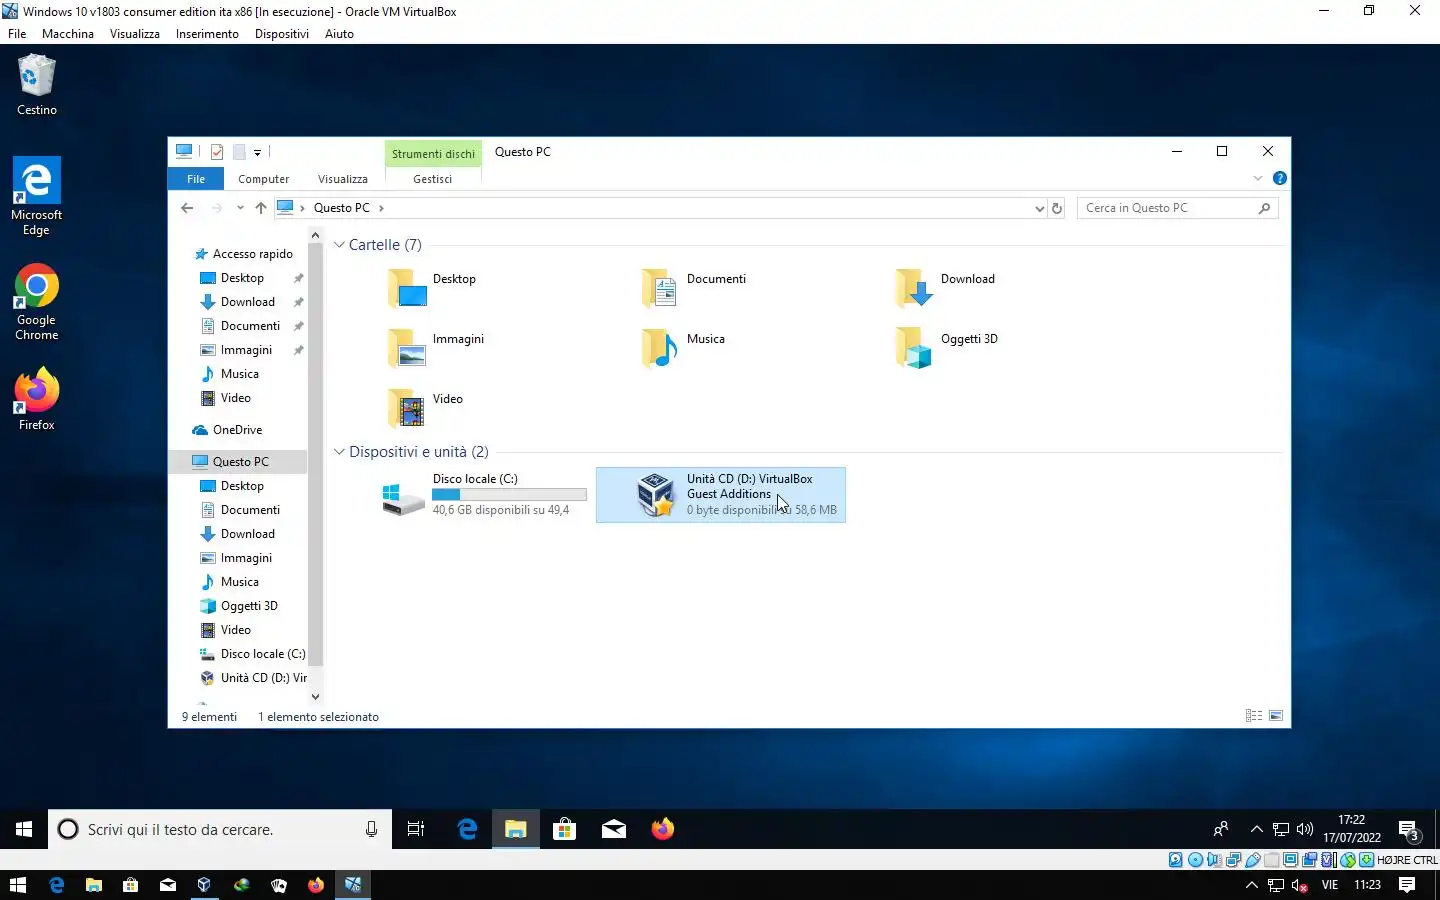Image resolution: width=1440 pixels, height=900 pixels.
Task: Click the New folder icon in quick access toolbar
Action: pos(239,152)
